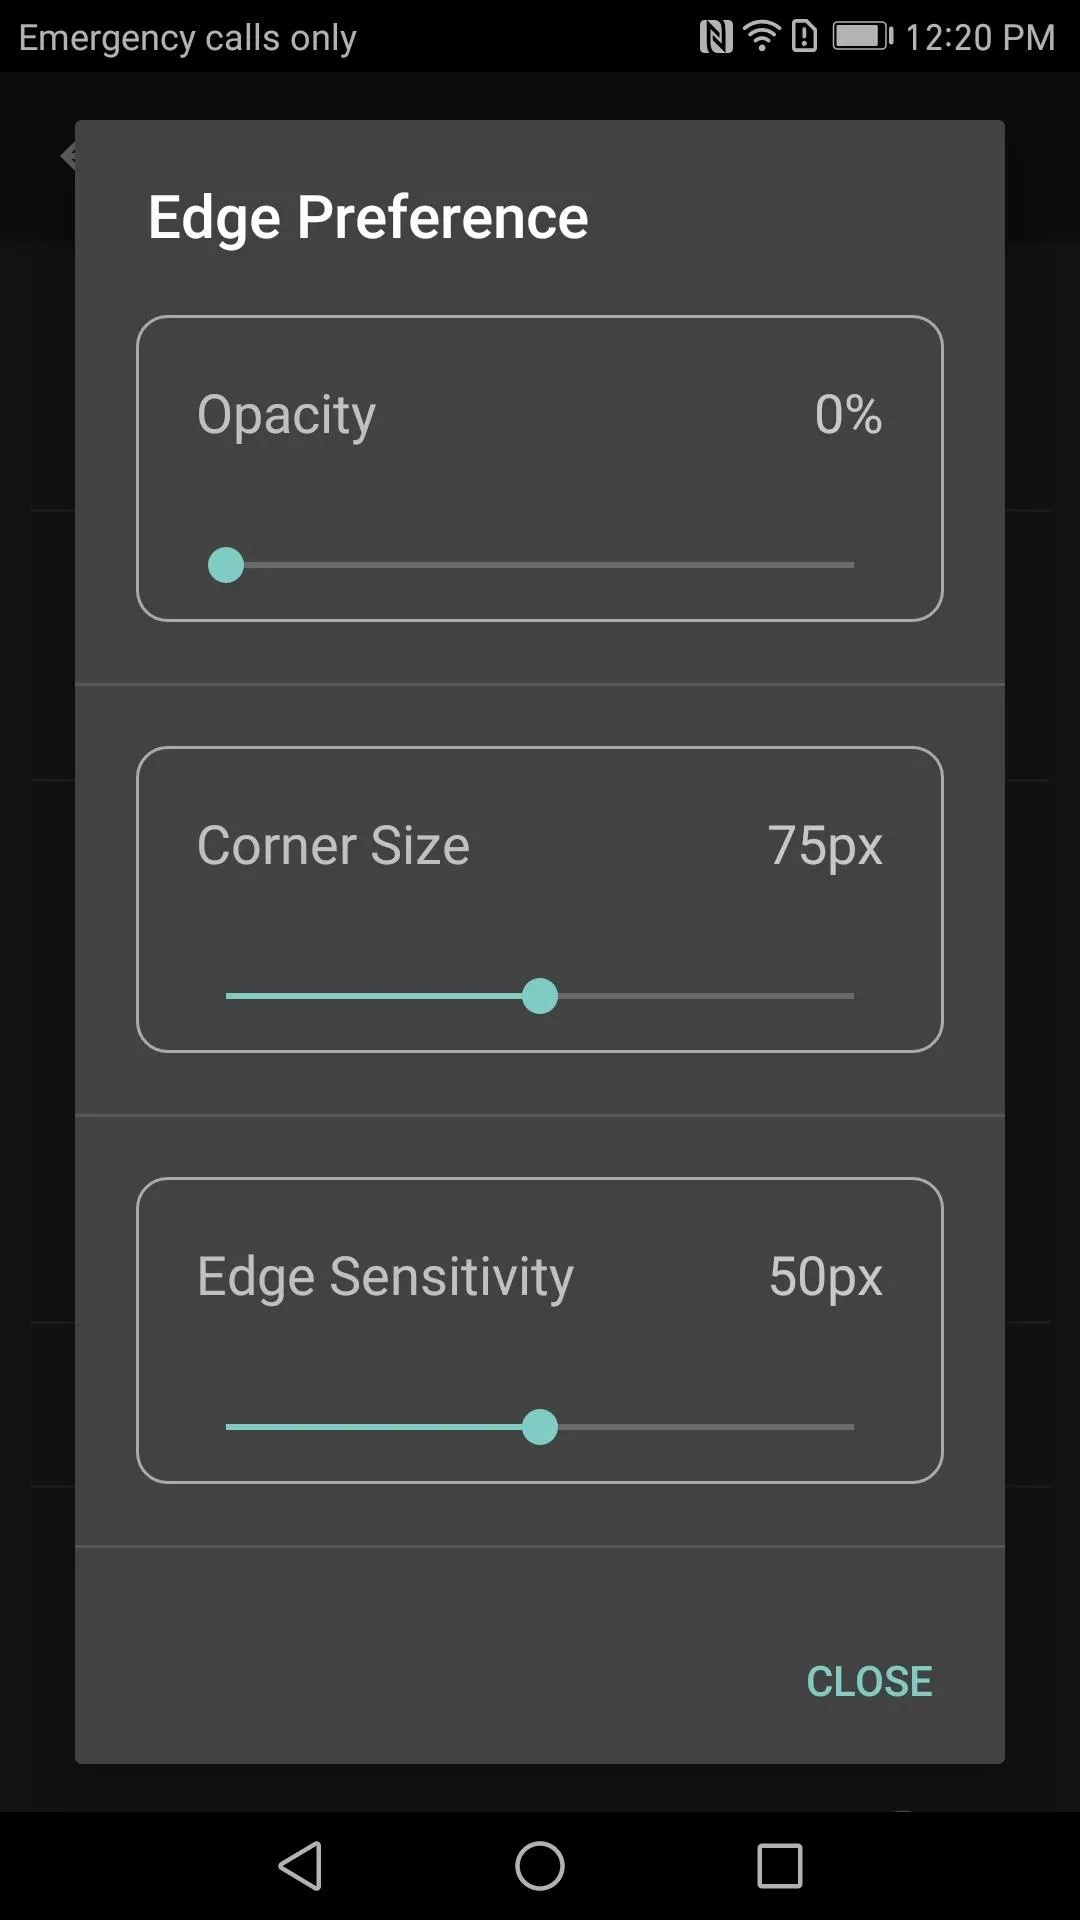
Task: Open recent apps with square icon
Action: [780, 1866]
